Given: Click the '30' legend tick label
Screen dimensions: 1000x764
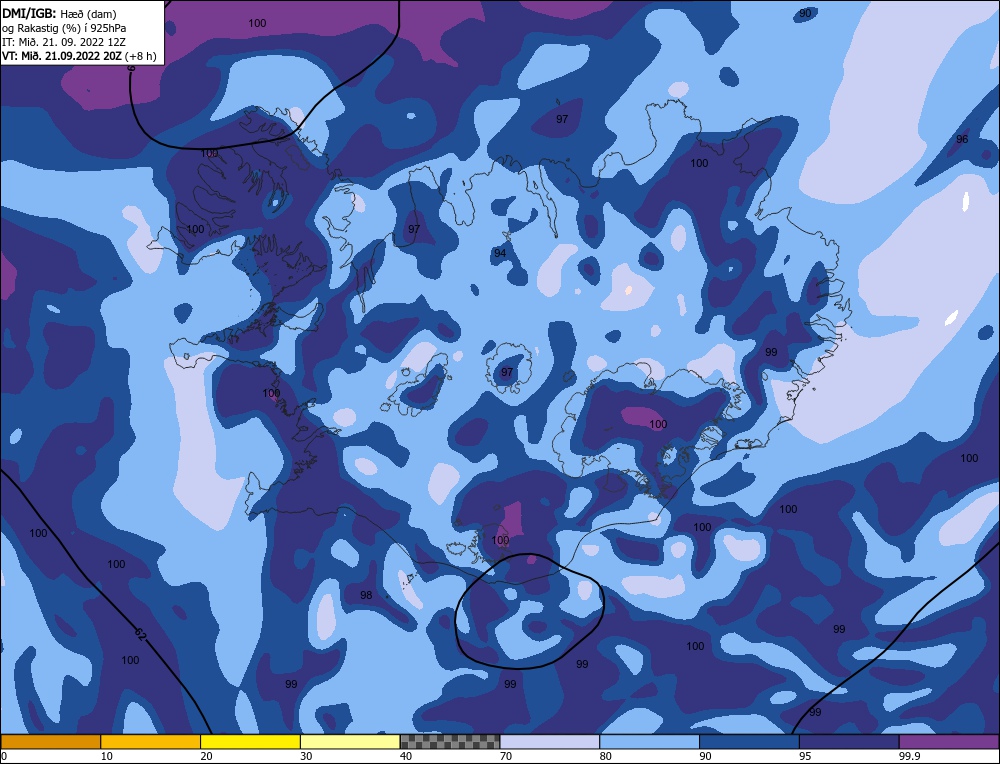Looking at the screenshot, I should (306, 756).
